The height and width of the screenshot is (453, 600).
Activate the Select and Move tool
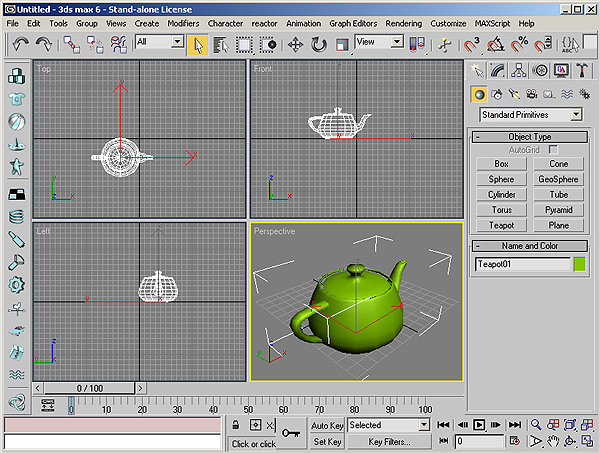(x=296, y=44)
